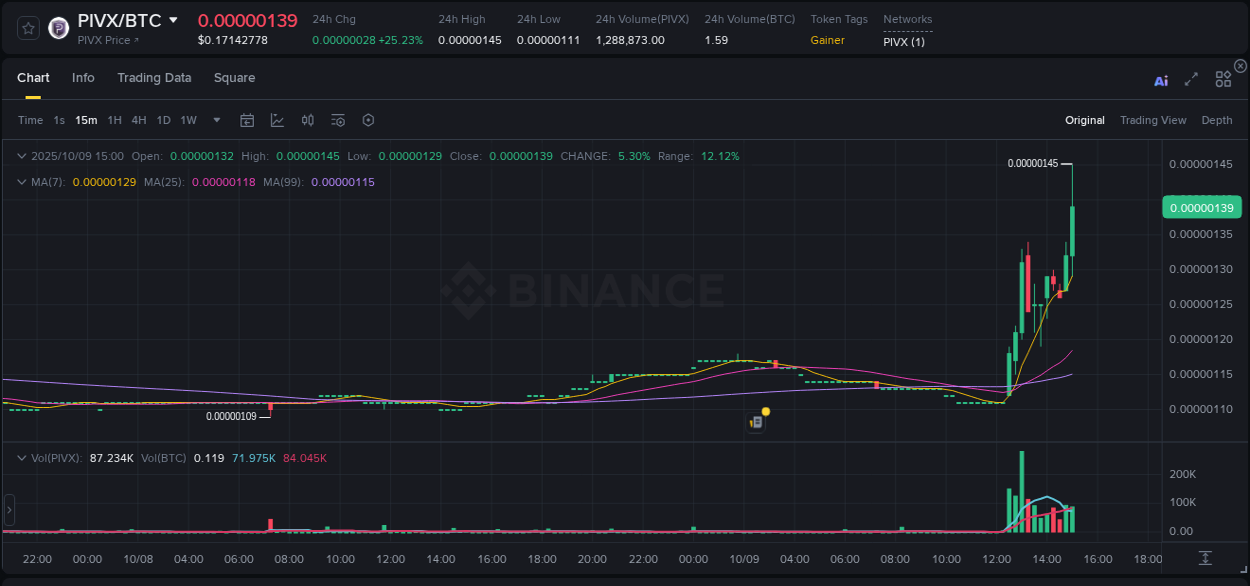Switch chart to Trading View mode
This screenshot has height=586, width=1250.
click(x=1152, y=120)
